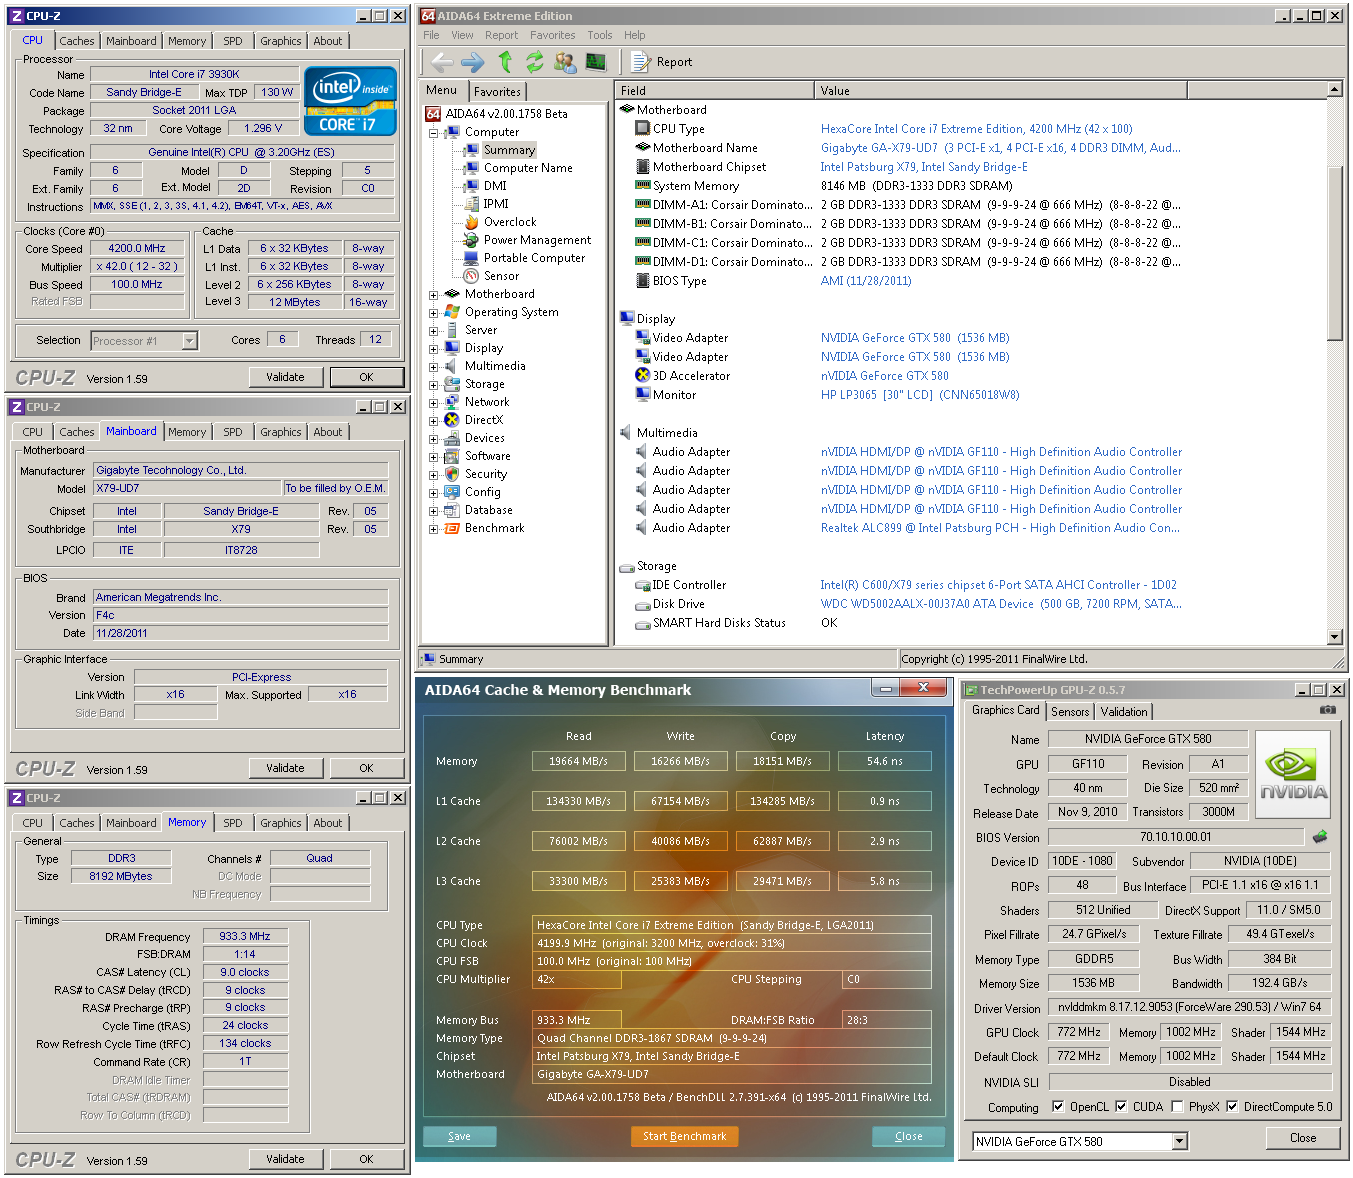Click the green Refresh arrows in AIDA64 toolbar
This screenshot has width=1353, height=1178.
pyautogui.click(x=535, y=62)
